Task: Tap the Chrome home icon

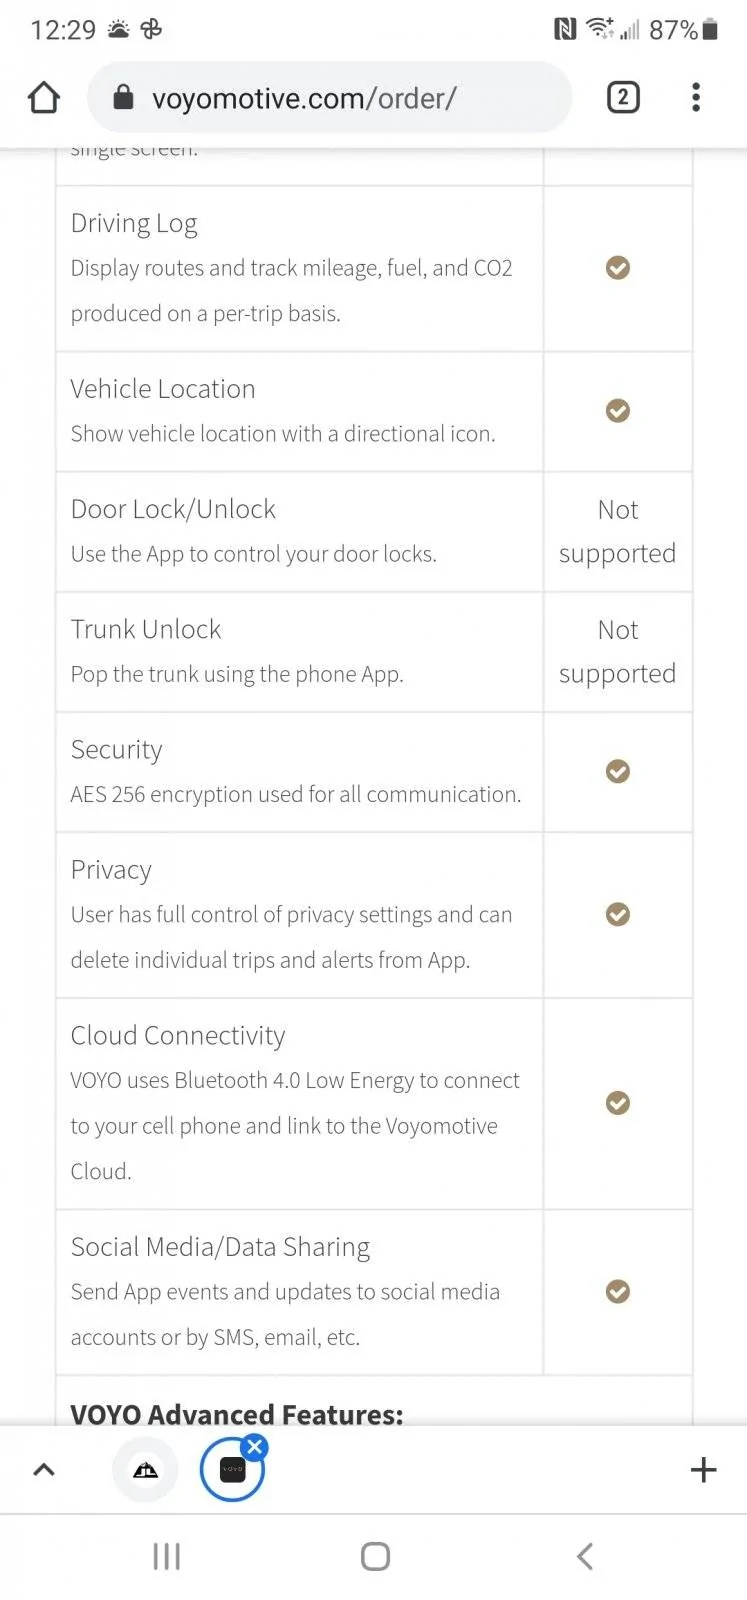Action: click(44, 98)
